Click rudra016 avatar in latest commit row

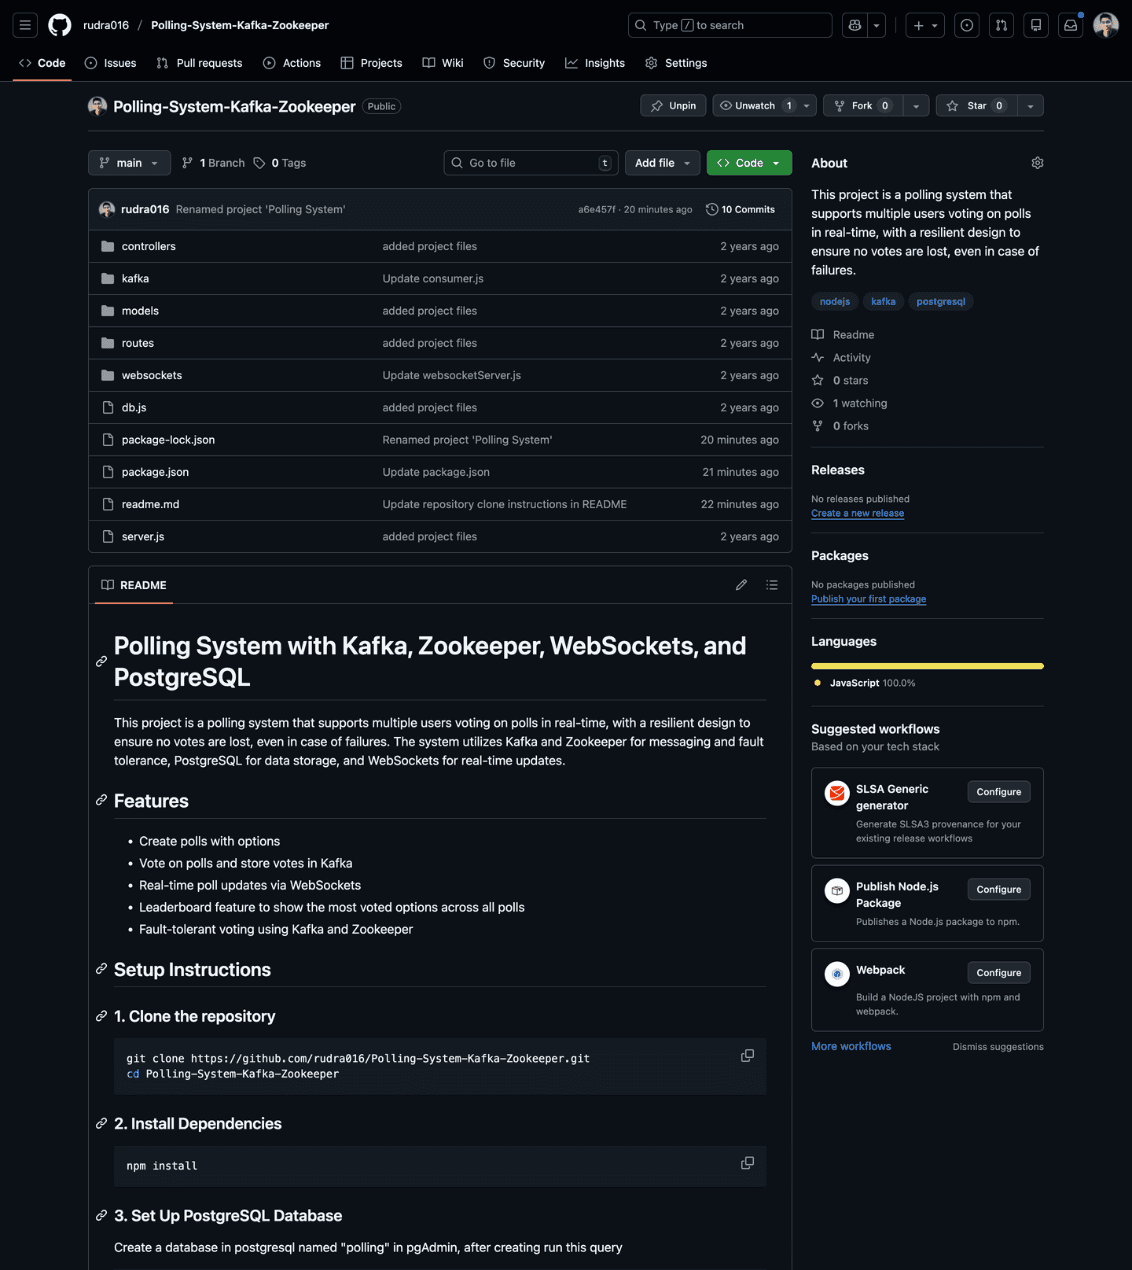(107, 209)
